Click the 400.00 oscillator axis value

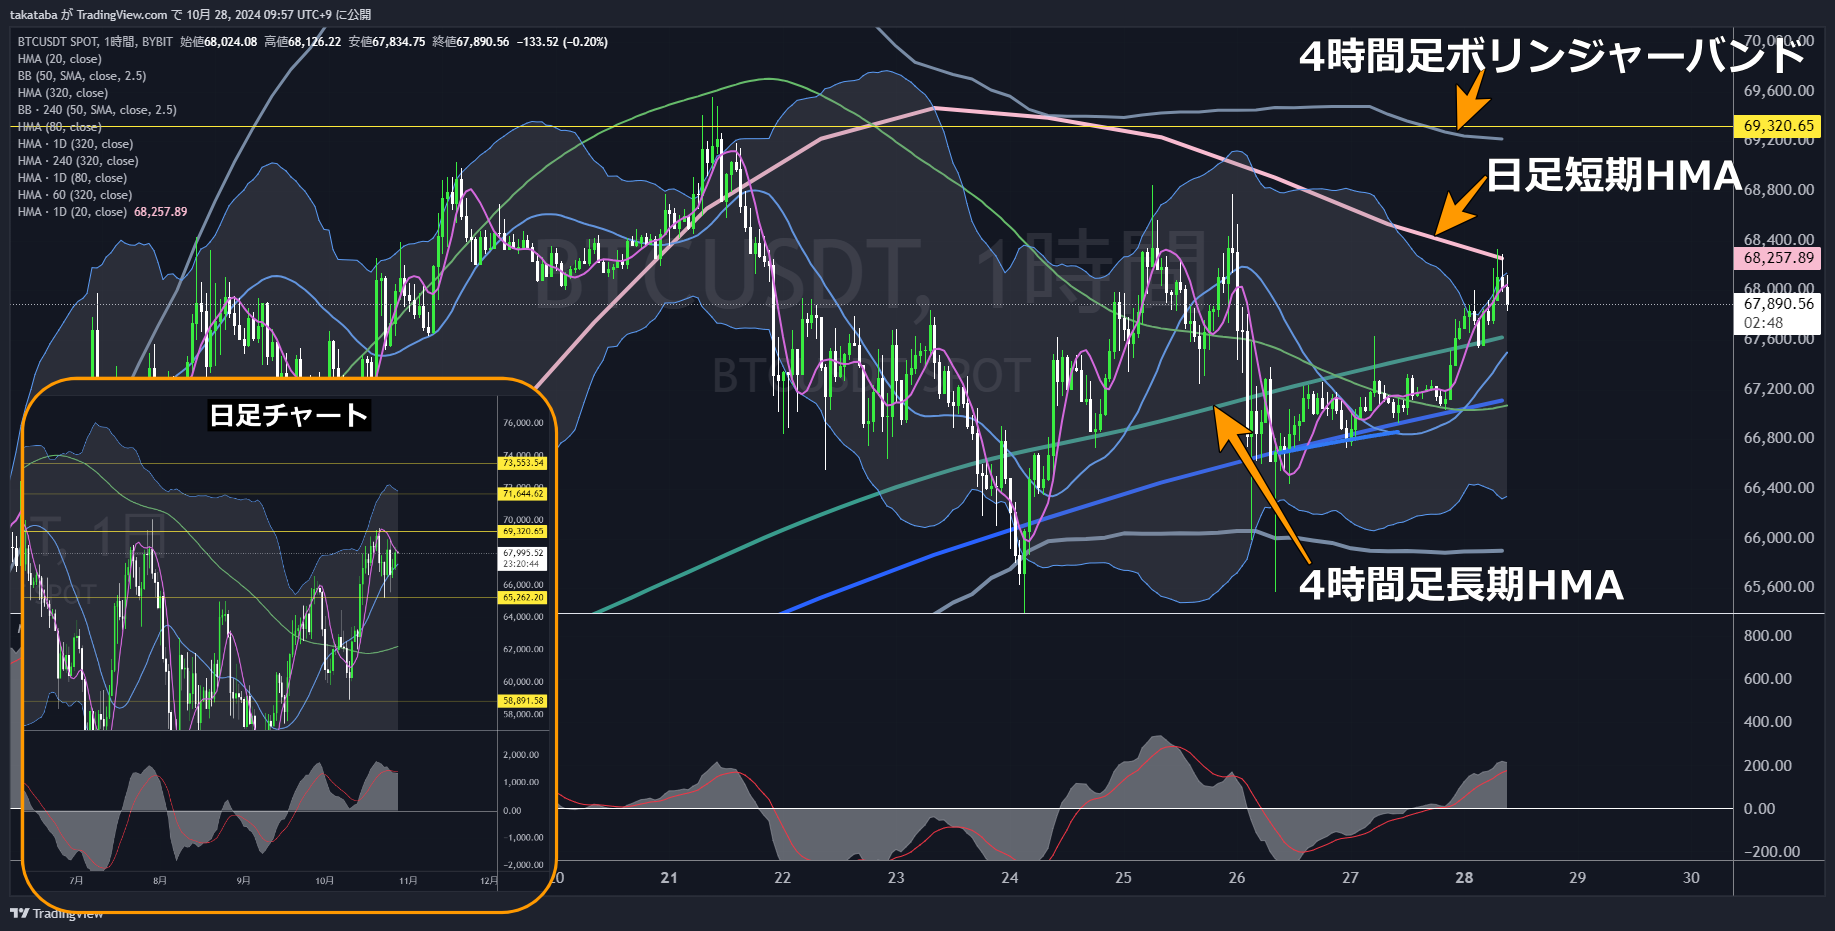(1767, 722)
